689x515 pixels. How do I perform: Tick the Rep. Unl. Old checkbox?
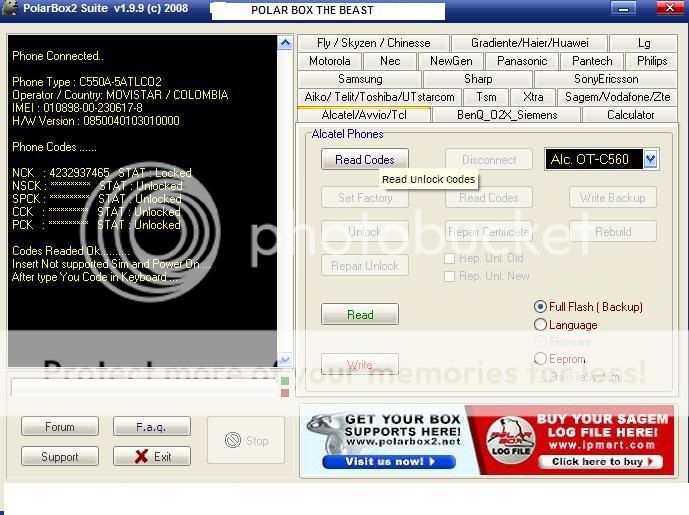click(x=449, y=258)
